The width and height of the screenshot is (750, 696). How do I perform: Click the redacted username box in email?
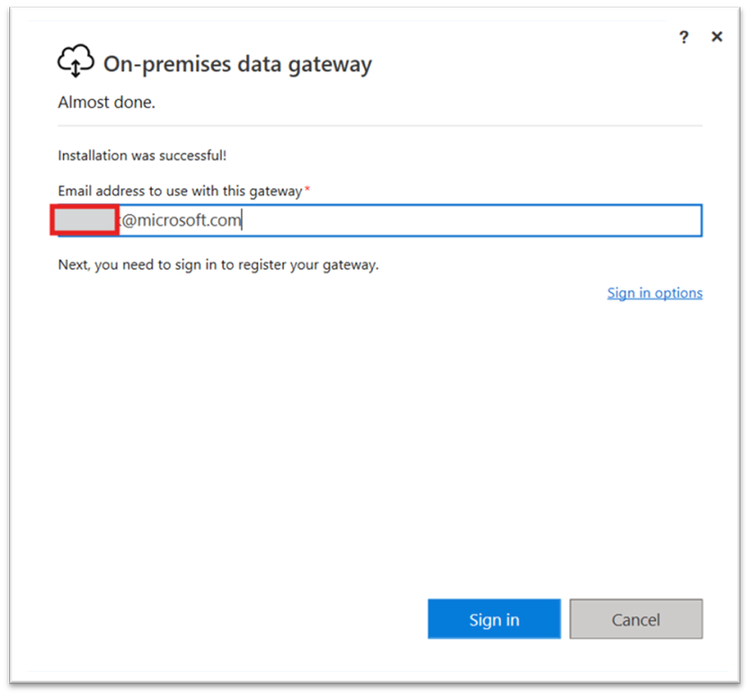(x=85, y=220)
